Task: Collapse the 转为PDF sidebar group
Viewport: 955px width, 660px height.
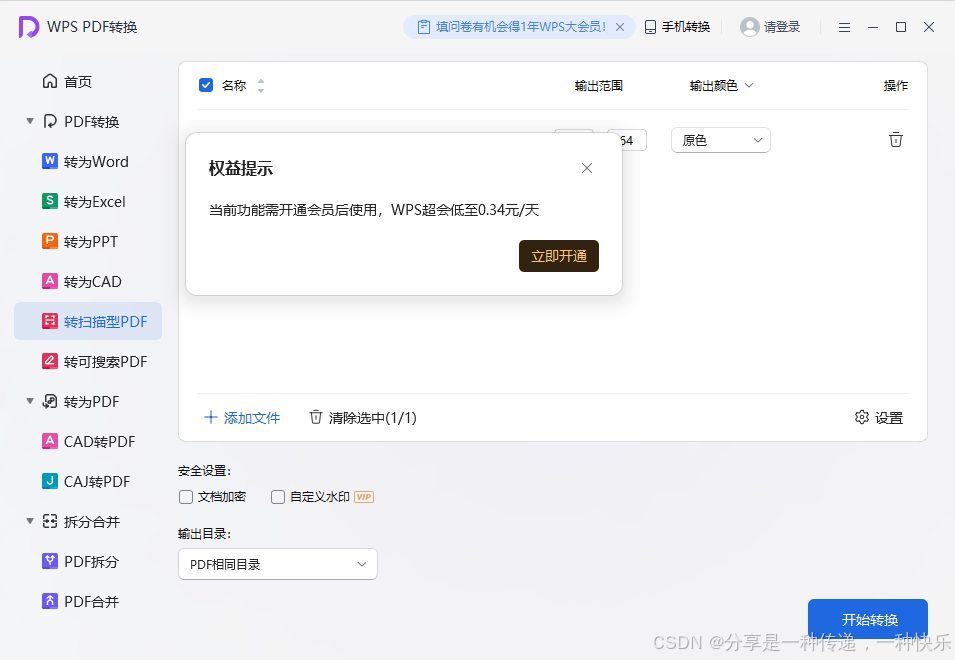Action: [30, 401]
